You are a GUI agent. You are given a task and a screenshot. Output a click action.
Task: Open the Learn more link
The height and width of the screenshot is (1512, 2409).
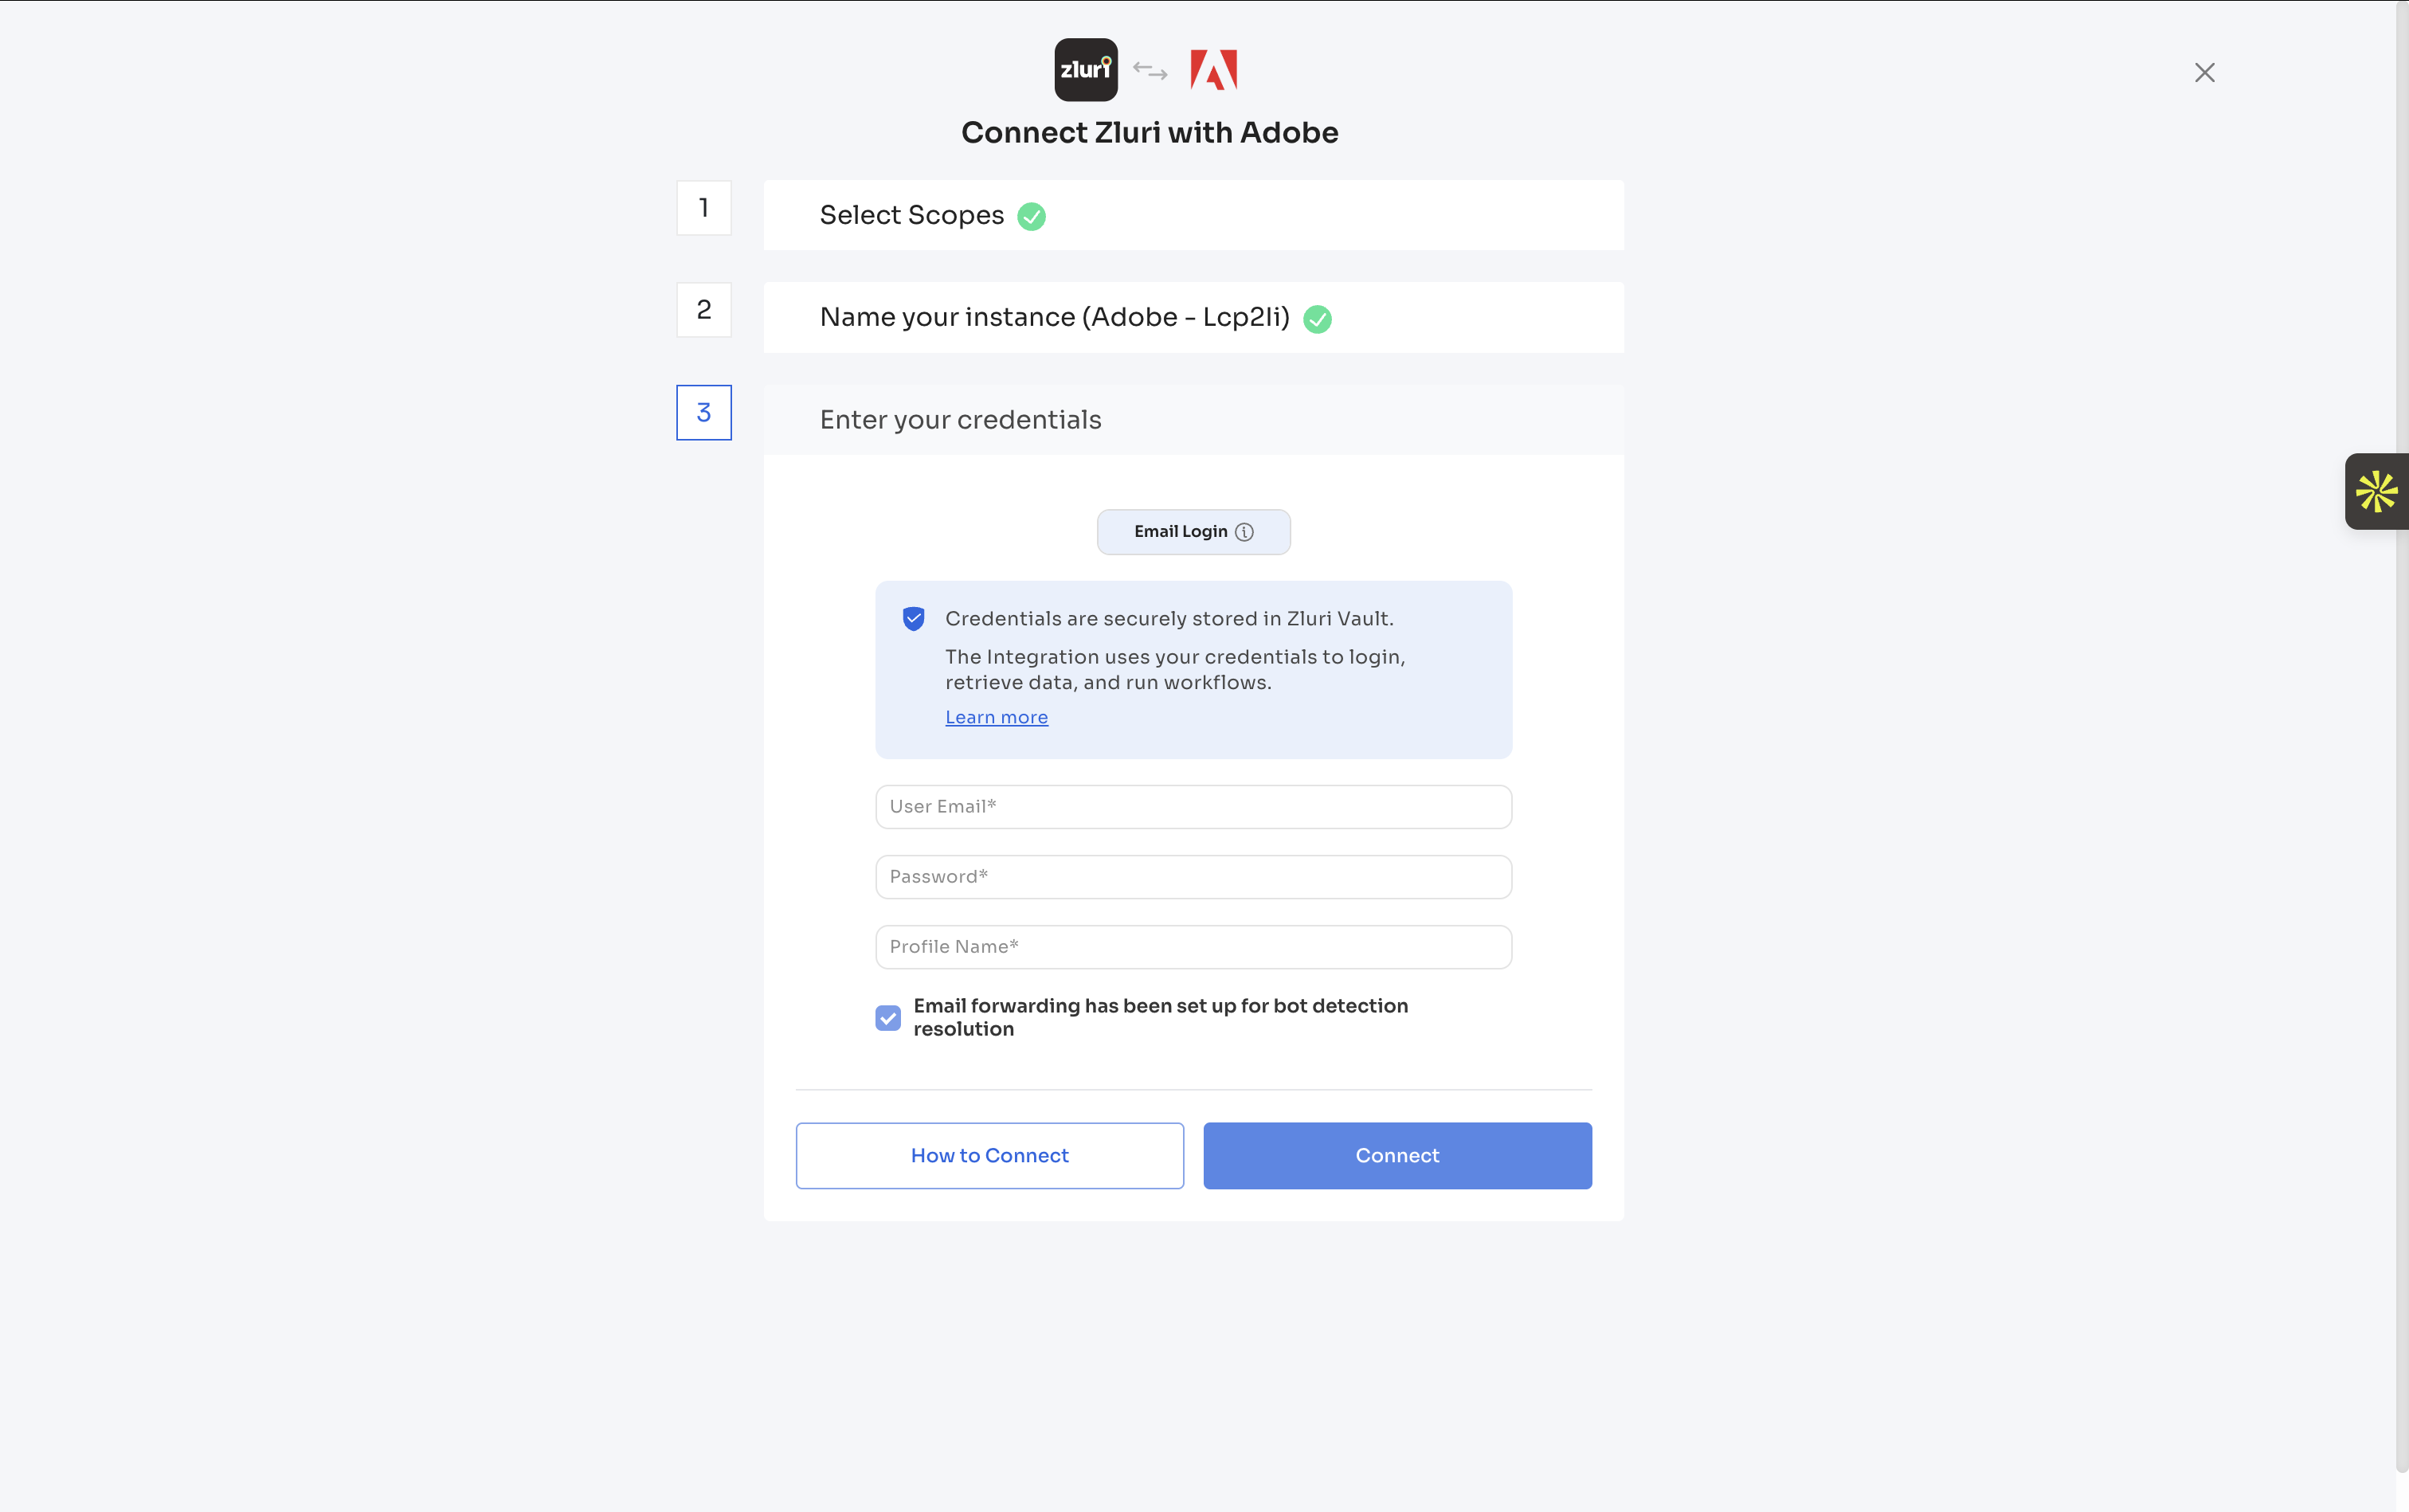(997, 718)
